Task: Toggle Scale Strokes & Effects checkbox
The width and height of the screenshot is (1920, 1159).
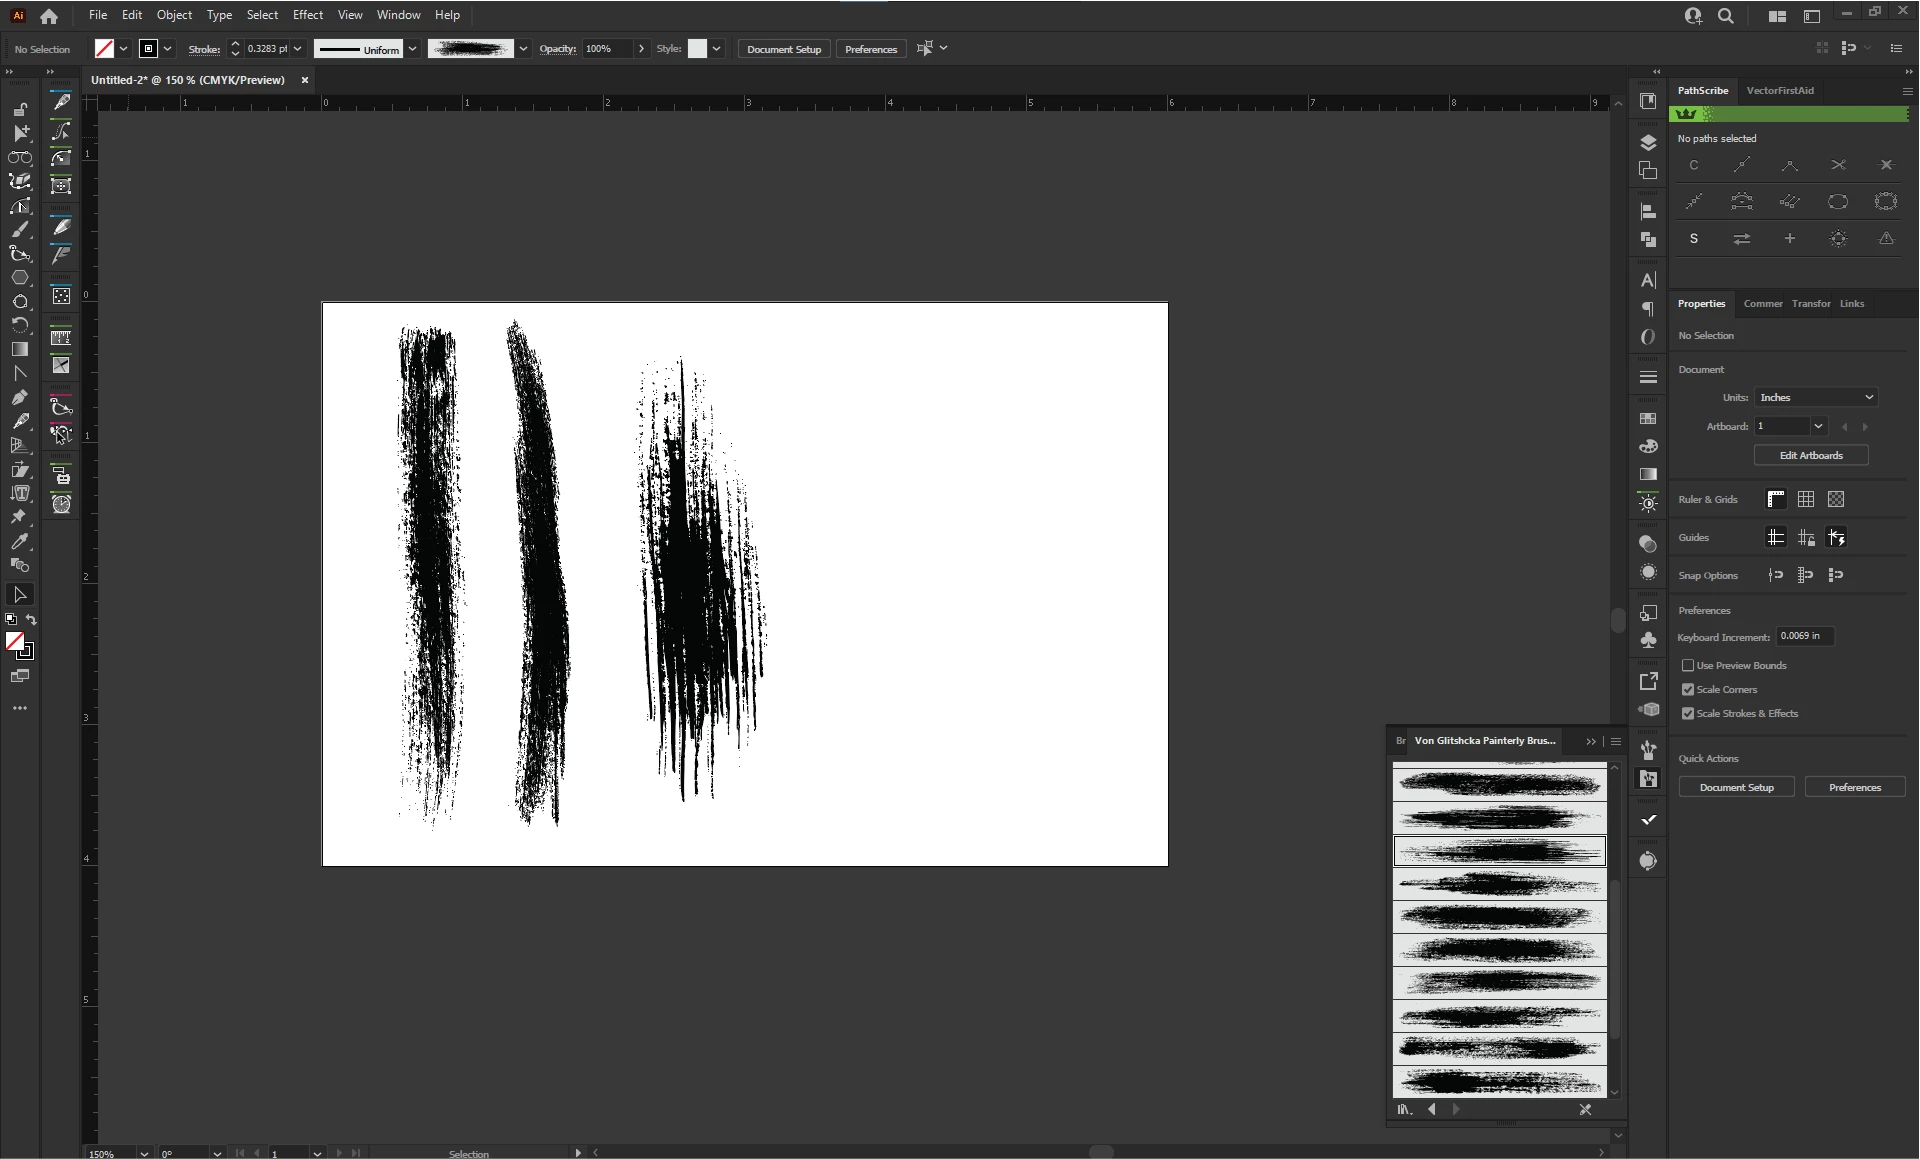Action: [x=1688, y=713]
